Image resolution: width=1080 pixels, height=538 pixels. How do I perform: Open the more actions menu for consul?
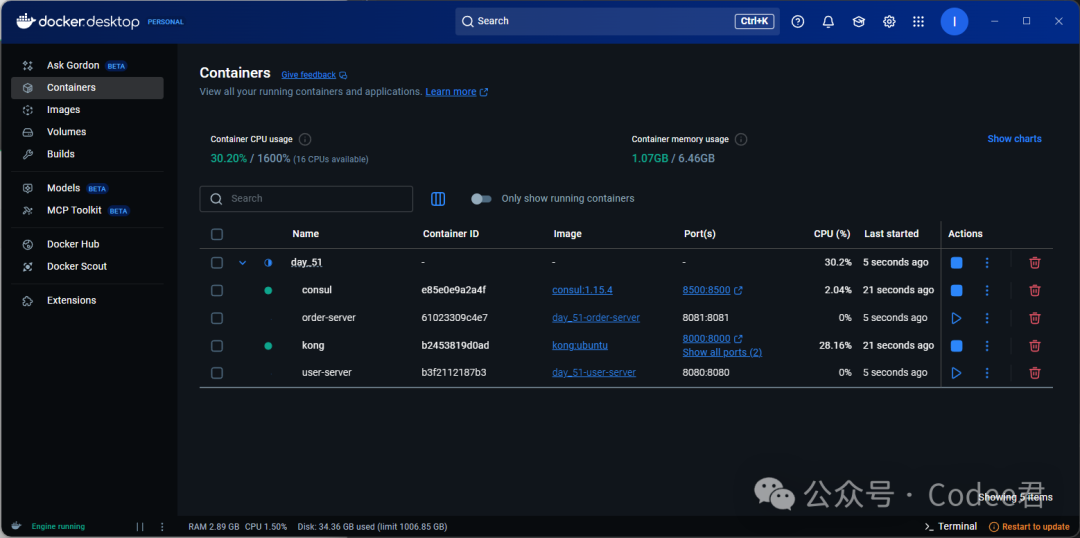click(987, 290)
